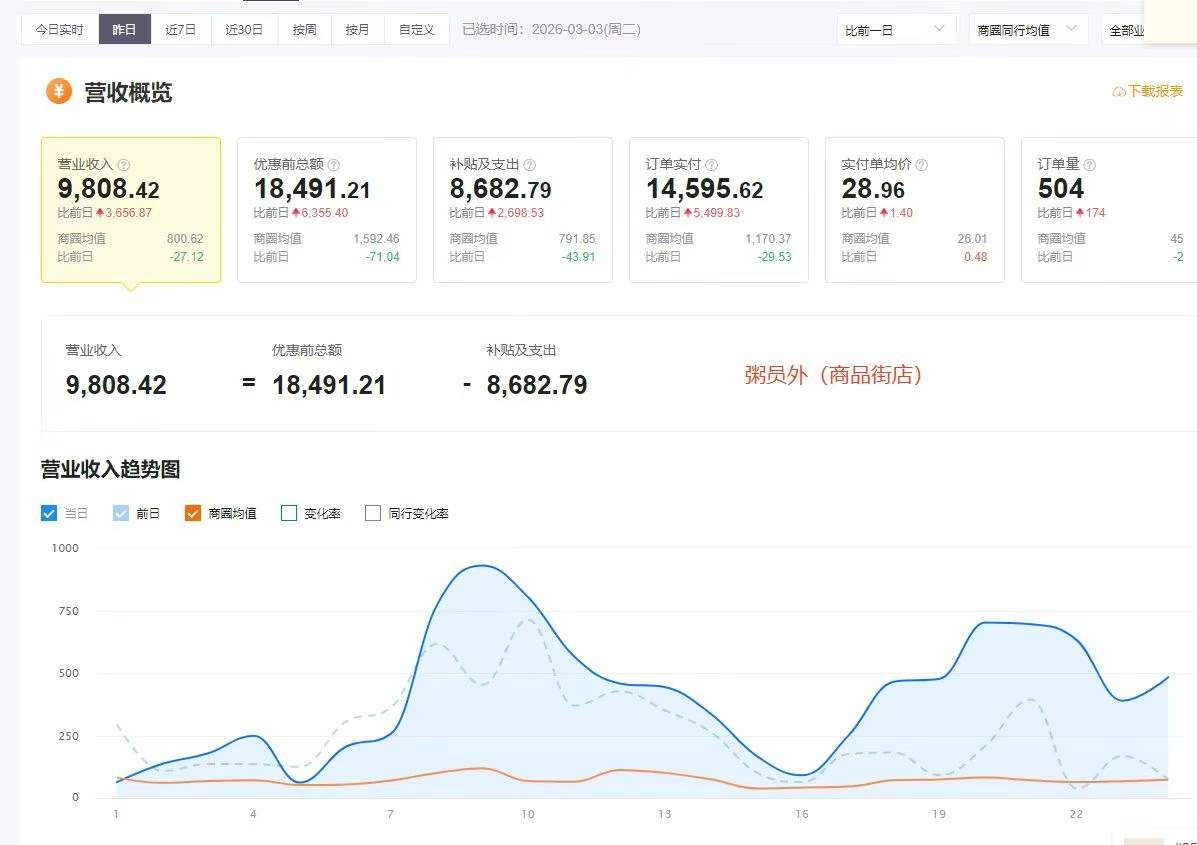The width and height of the screenshot is (1197, 845).
Task: Open the 全部业务 dropdown on the right
Action: [x=1130, y=30]
